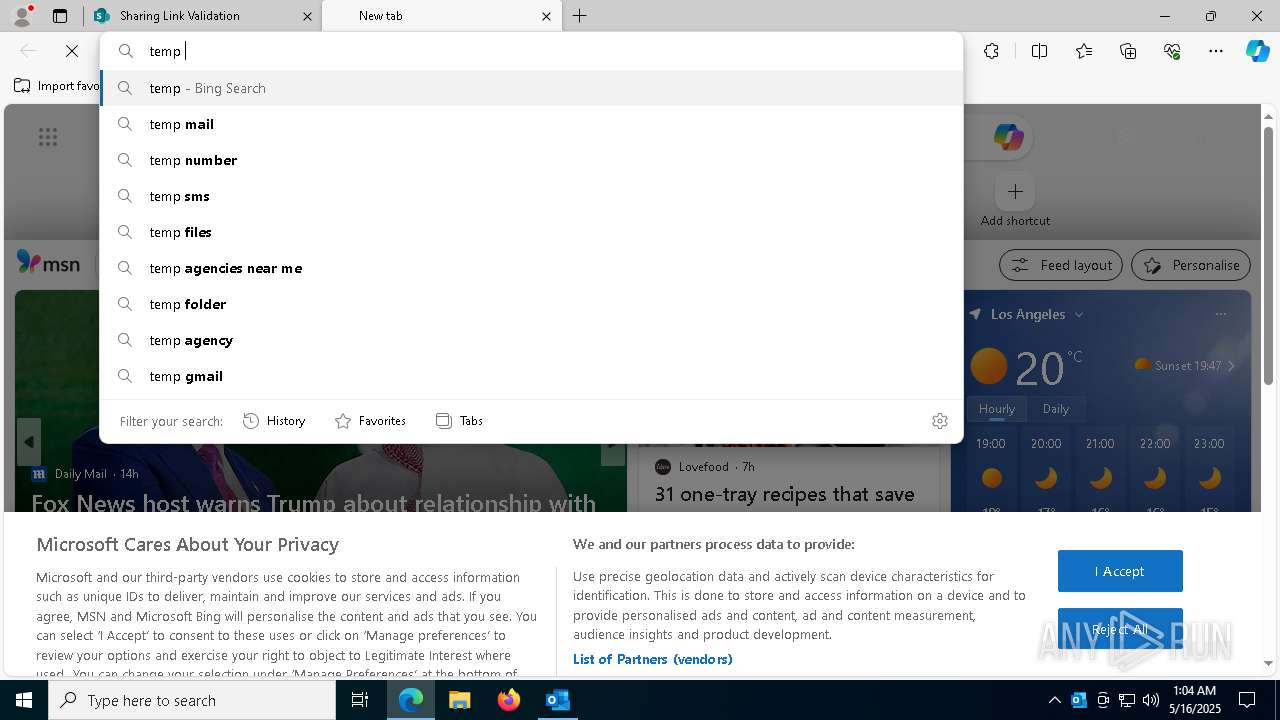The height and width of the screenshot is (720, 1280).
Task: Open Outlook from taskbar
Action: (x=557, y=700)
